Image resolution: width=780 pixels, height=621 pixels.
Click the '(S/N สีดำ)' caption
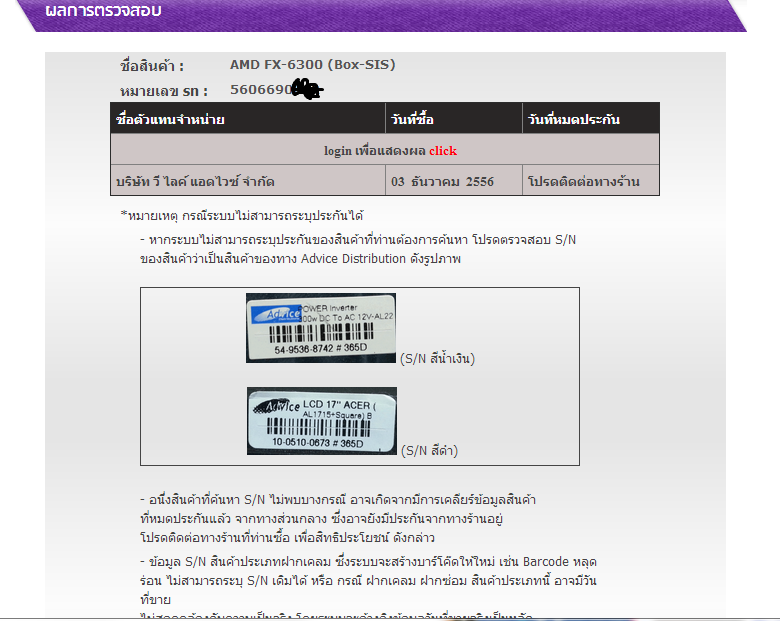point(429,450)
